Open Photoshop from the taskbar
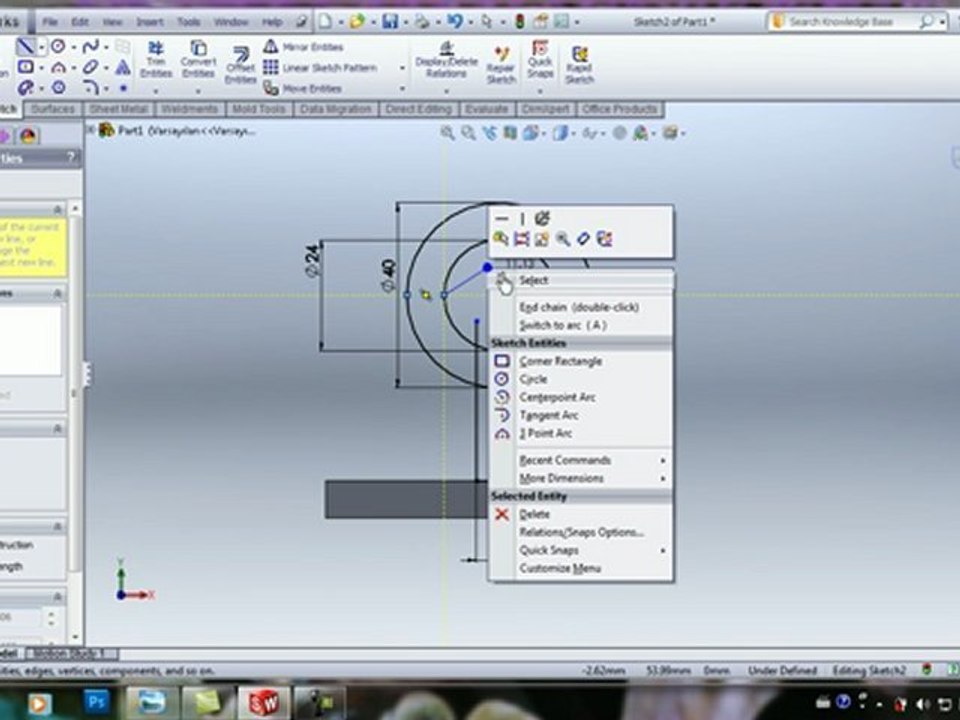Image resolution: width=960 pixels, height=720 pixels. [96, 702]
